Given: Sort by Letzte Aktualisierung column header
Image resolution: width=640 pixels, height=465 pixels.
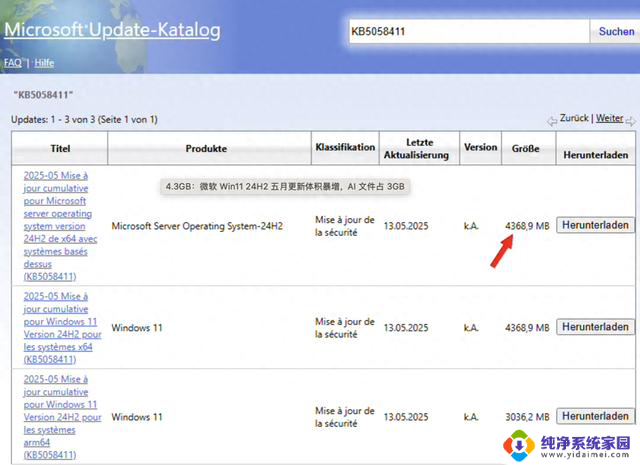Looking at the screenshot, I should pyautogui.click(x=419, y=149).
